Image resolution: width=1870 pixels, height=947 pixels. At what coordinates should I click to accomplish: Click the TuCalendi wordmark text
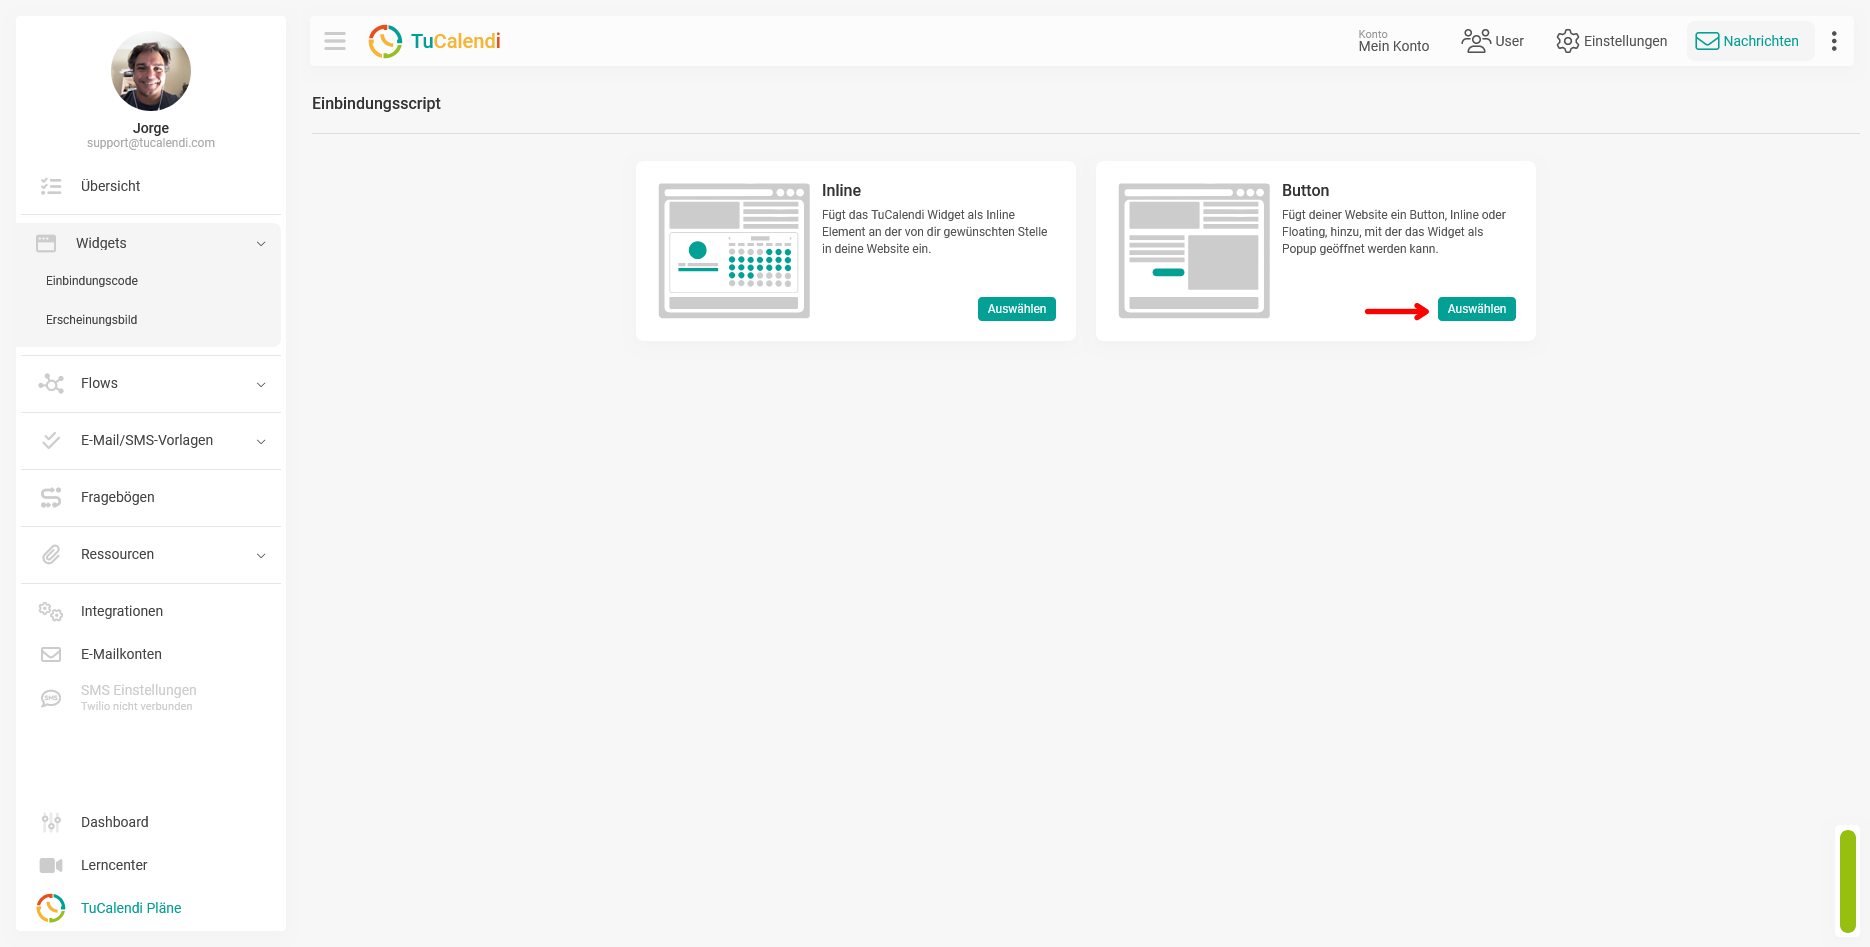tap(456, 41)
